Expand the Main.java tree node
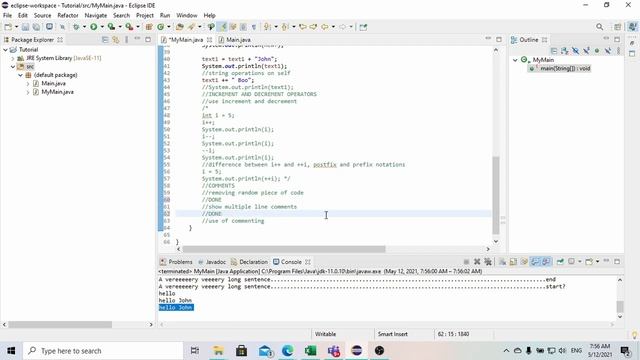This screenshot has width=640, height=360. 28,83
